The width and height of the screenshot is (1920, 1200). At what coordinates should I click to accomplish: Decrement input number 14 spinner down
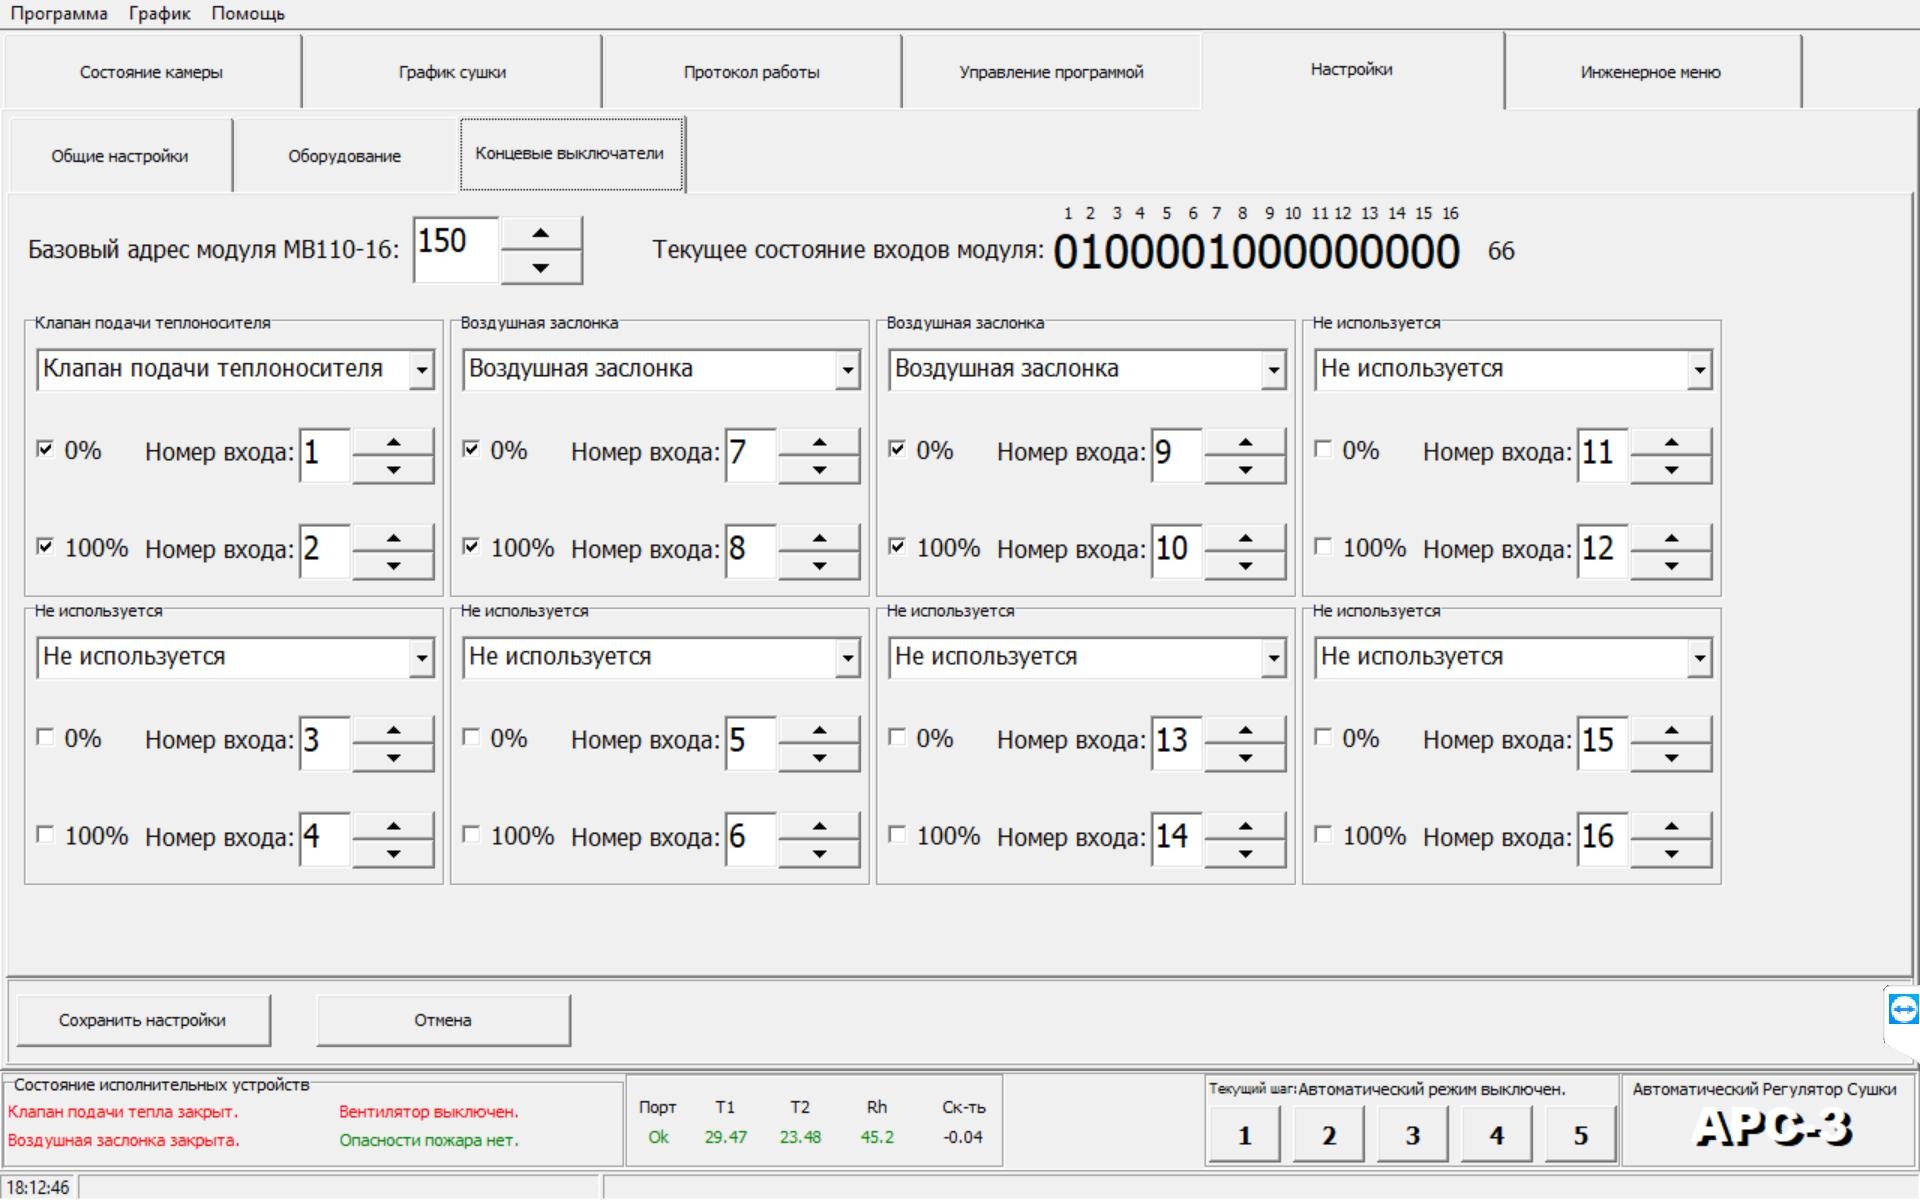click(x=1245, y=854)
